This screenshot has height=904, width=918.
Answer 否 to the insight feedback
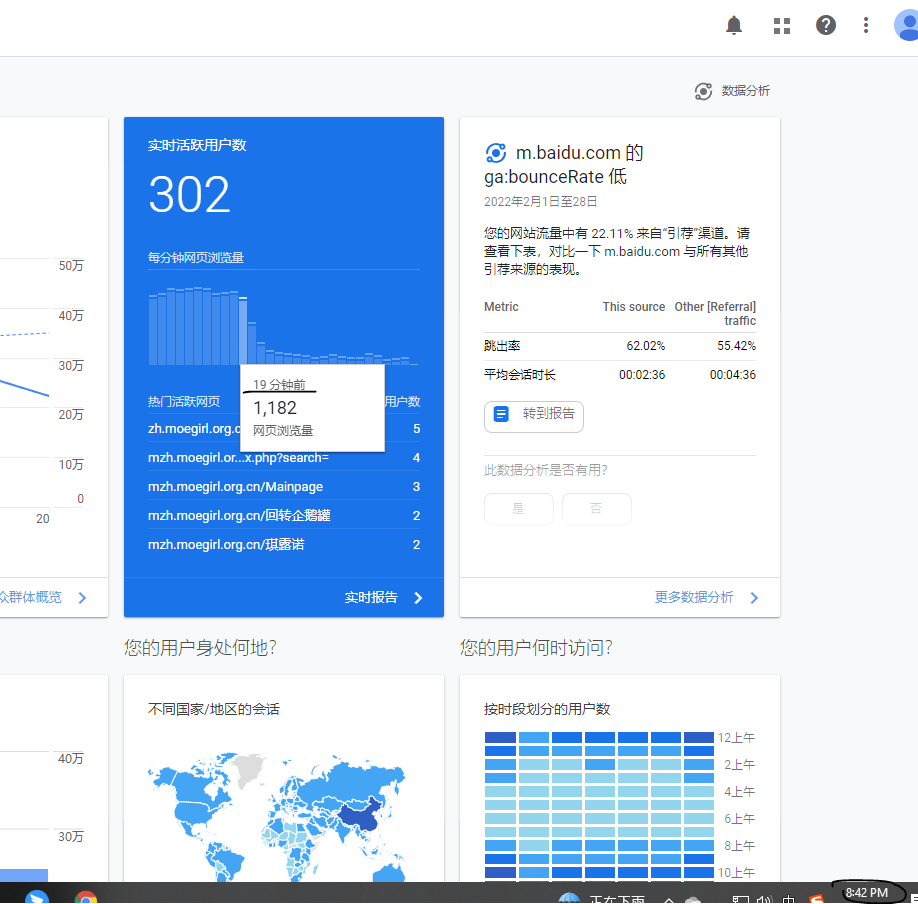596,508
